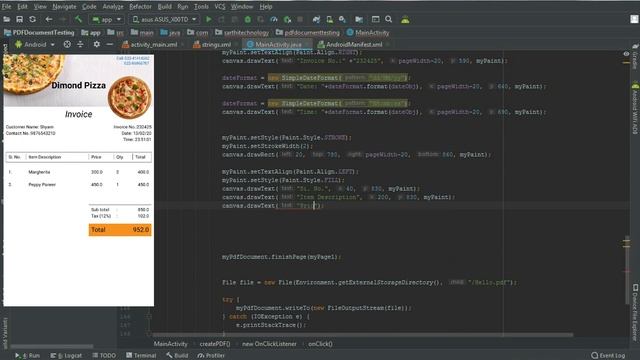Click the Open file toolbar icon
640x360 pixels.
pyautogui.click(x=7, y=19)
